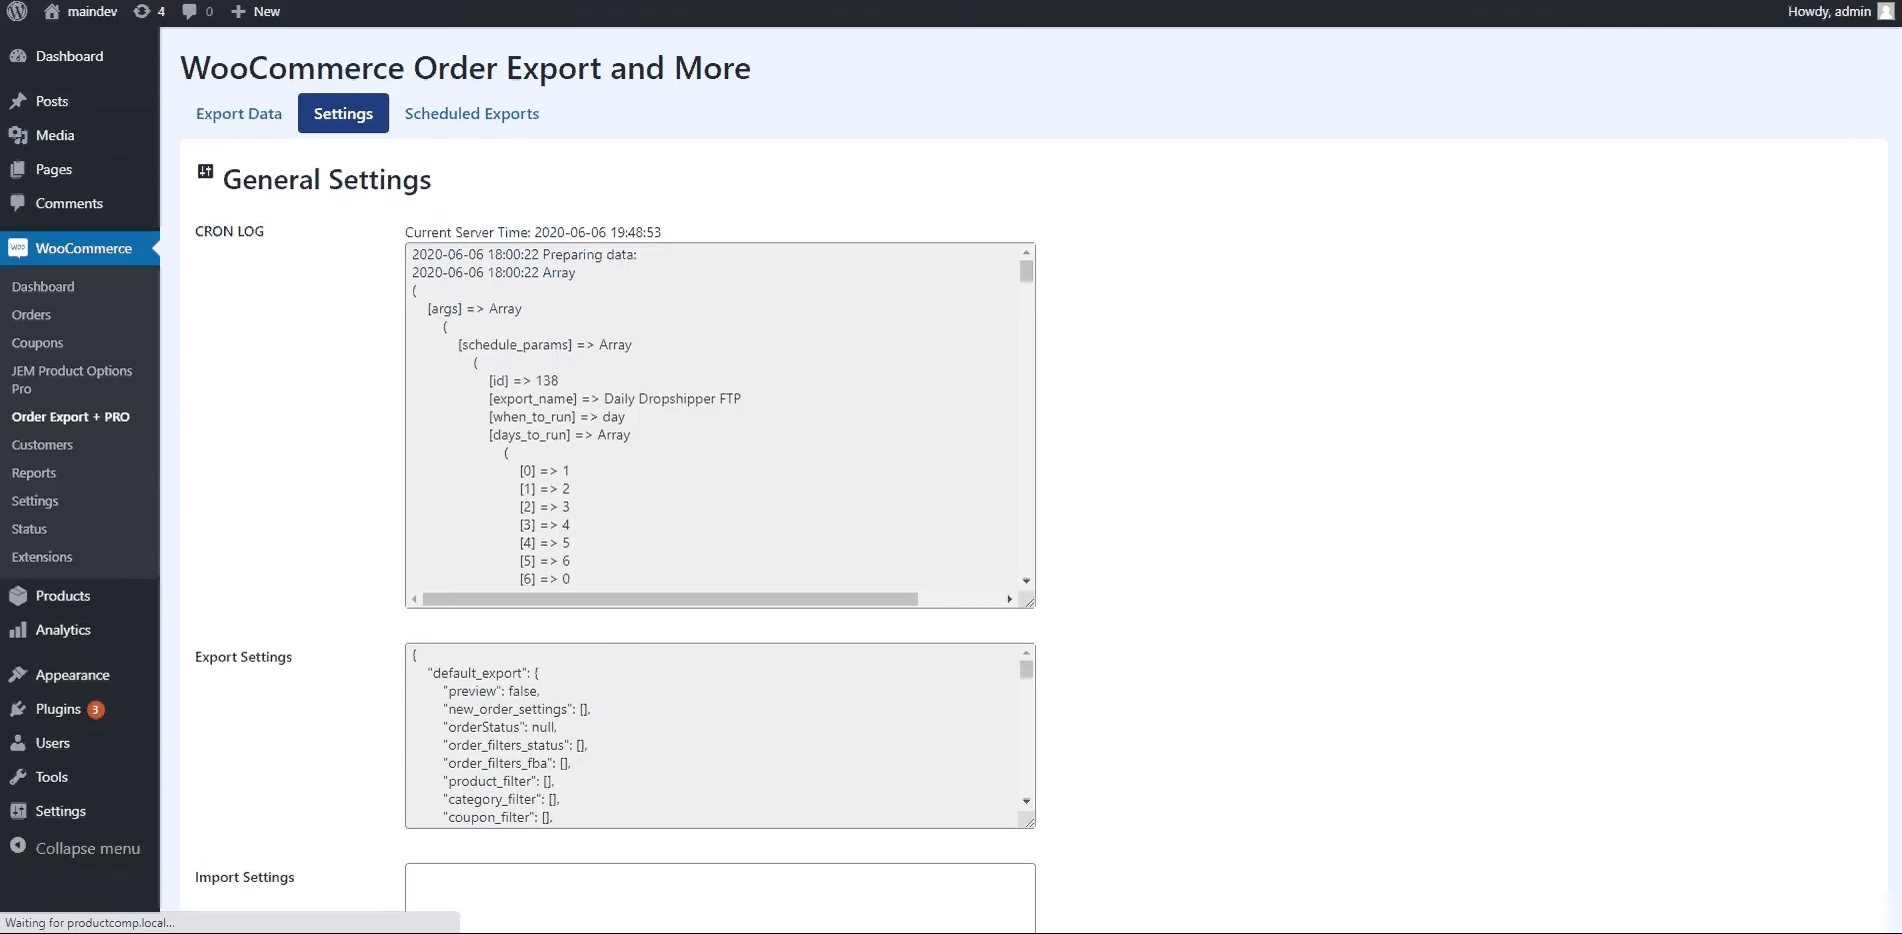The image size is (1902, 934).
Task: Click the Plugins update badge 3
Action: [x=96, y=709]
